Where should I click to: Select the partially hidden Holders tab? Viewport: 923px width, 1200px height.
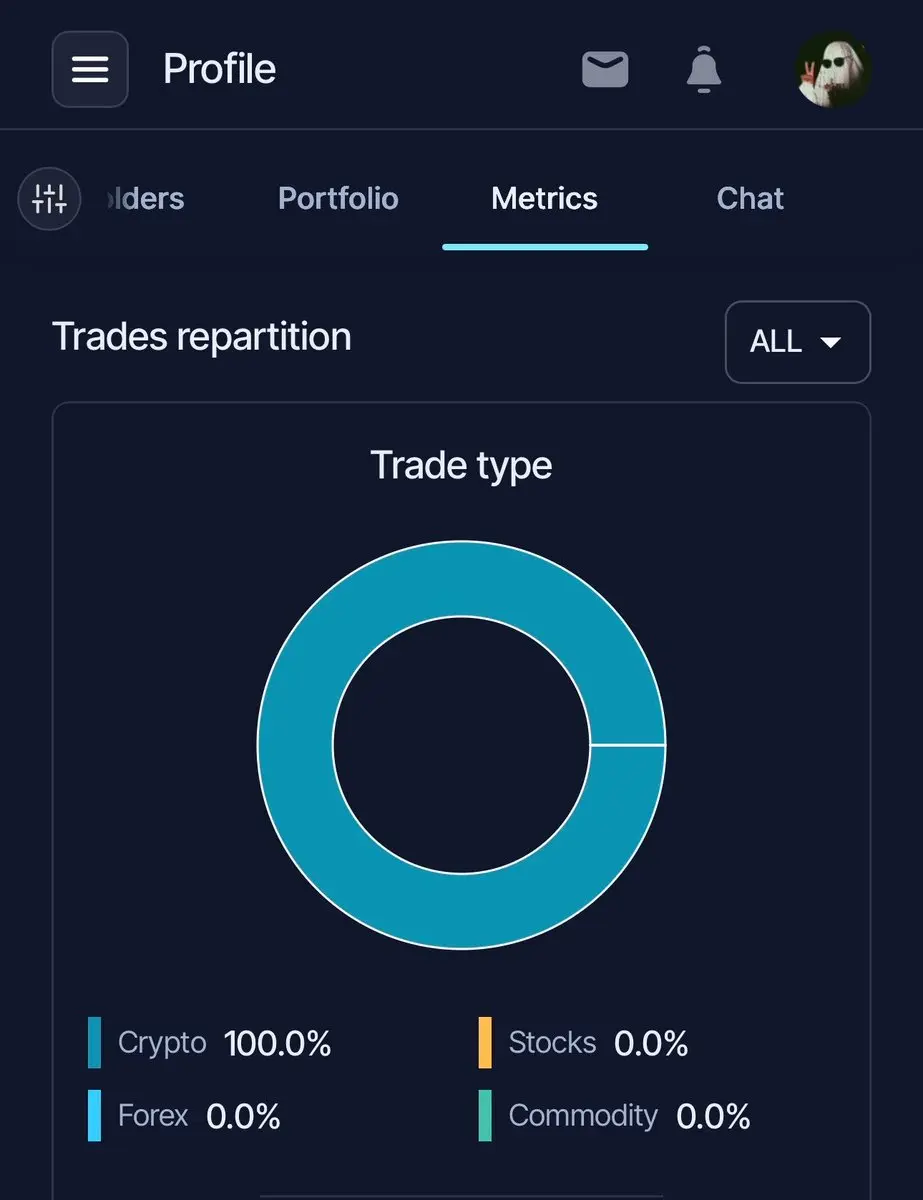(144, 198)
